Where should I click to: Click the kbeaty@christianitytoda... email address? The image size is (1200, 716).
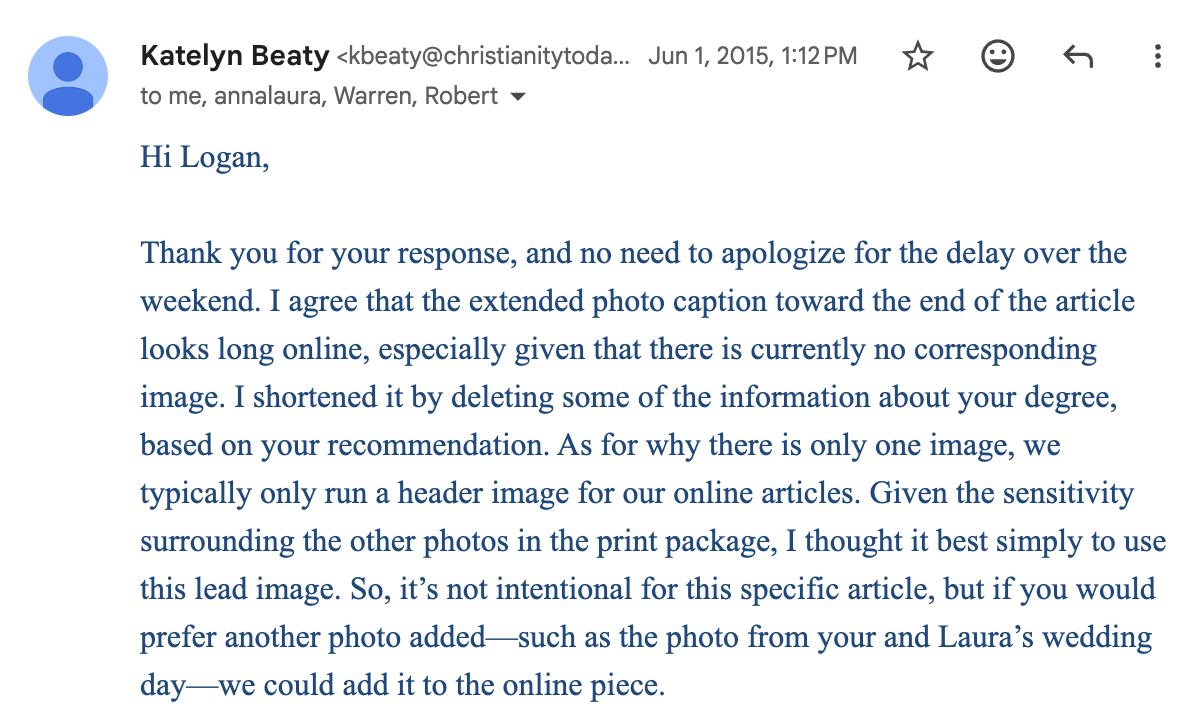click(x=484, y=57)
